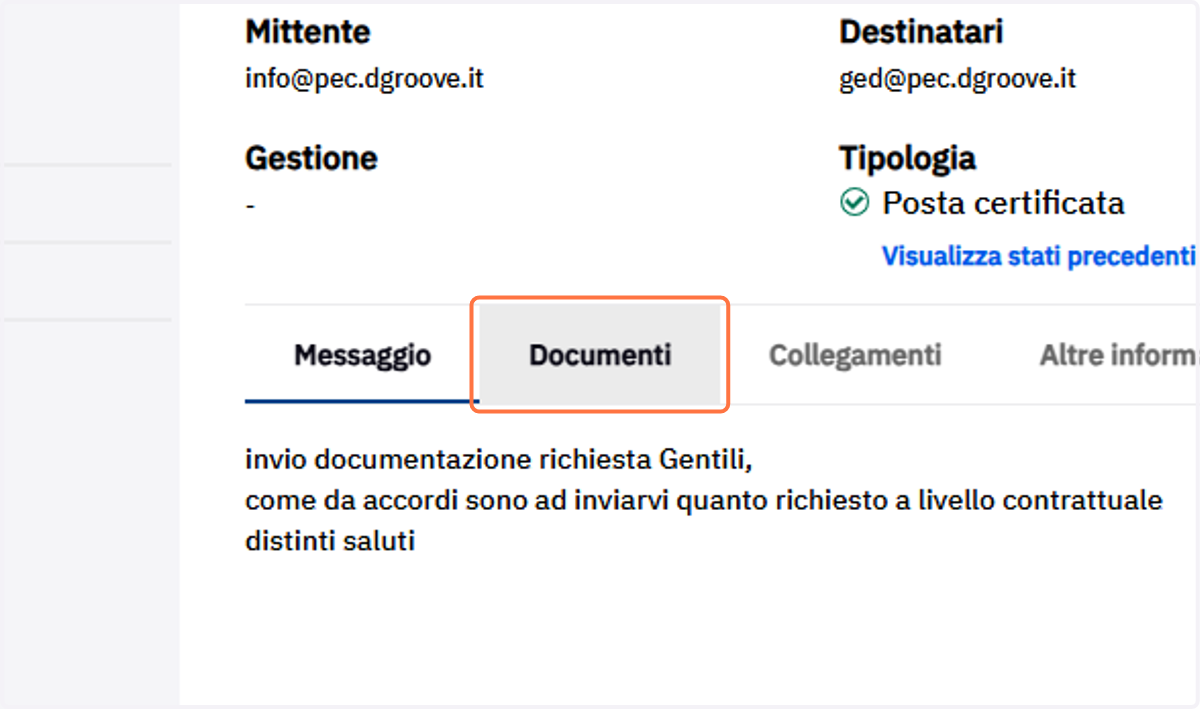Screen dimensions: 1200x709
Task: Click the Posta certificata label
Action: pyautogui.click(x=1003, y=204)
